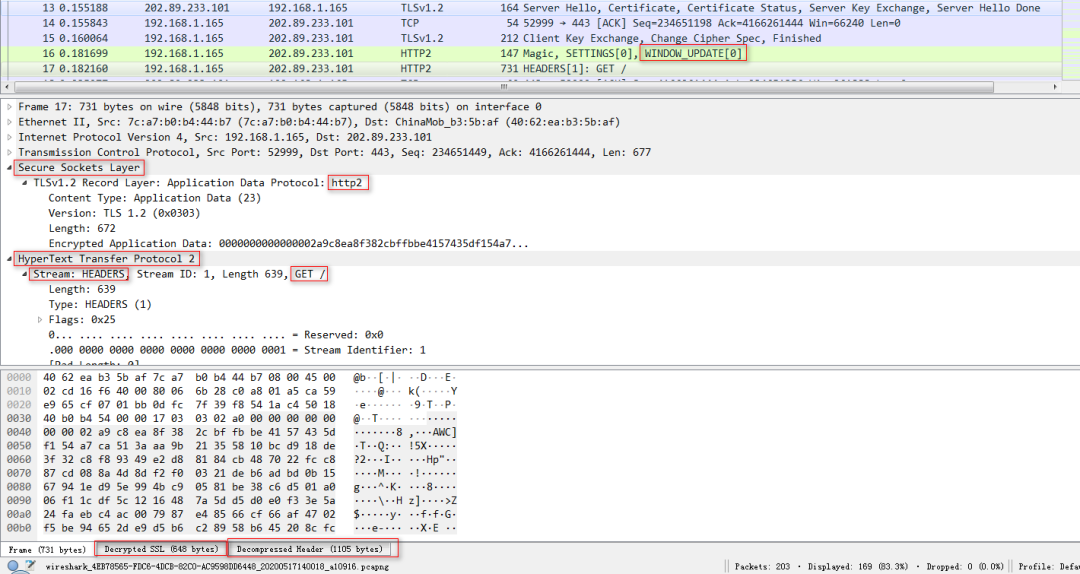Select the Content Type: Application Data (23) line
Image resolution: width=1080 pixels, height=574 pixels.
154,198
